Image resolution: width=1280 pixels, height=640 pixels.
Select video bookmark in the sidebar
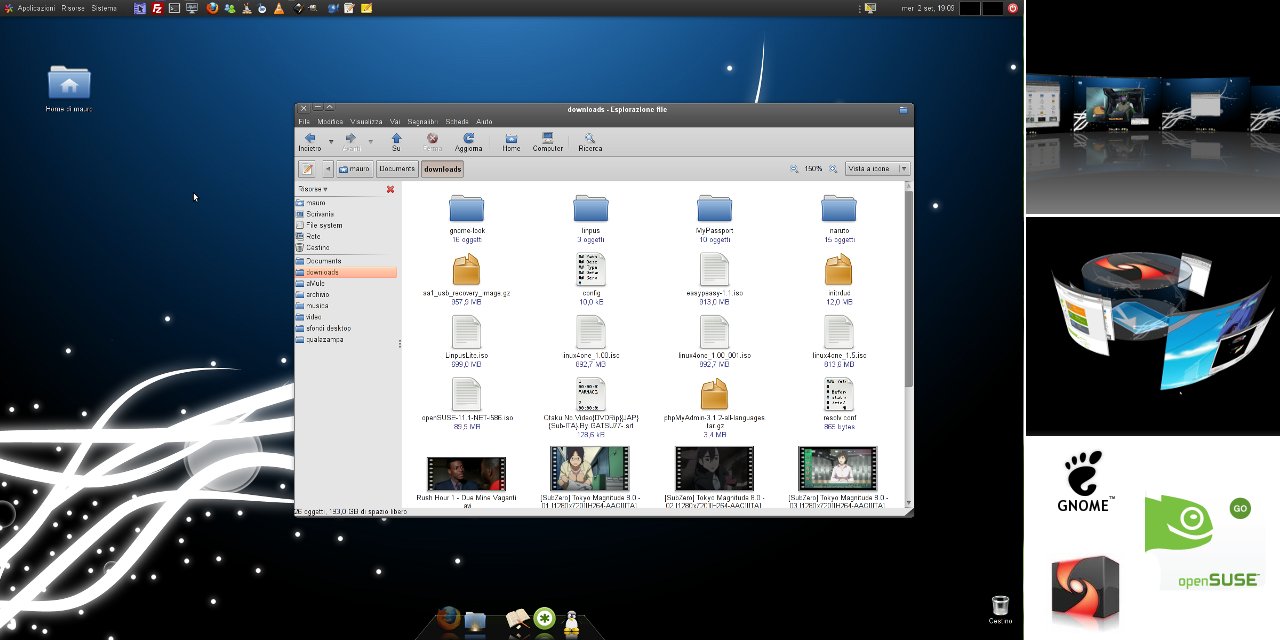point(346,317)
